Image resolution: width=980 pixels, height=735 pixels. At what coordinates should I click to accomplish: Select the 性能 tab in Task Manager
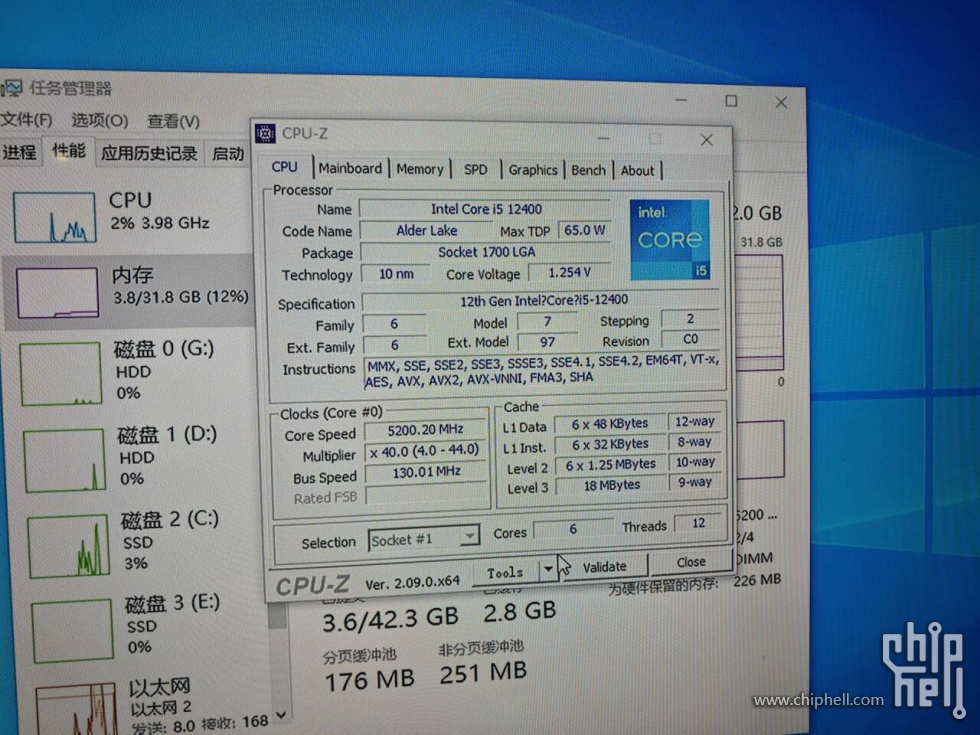[69, 151]
